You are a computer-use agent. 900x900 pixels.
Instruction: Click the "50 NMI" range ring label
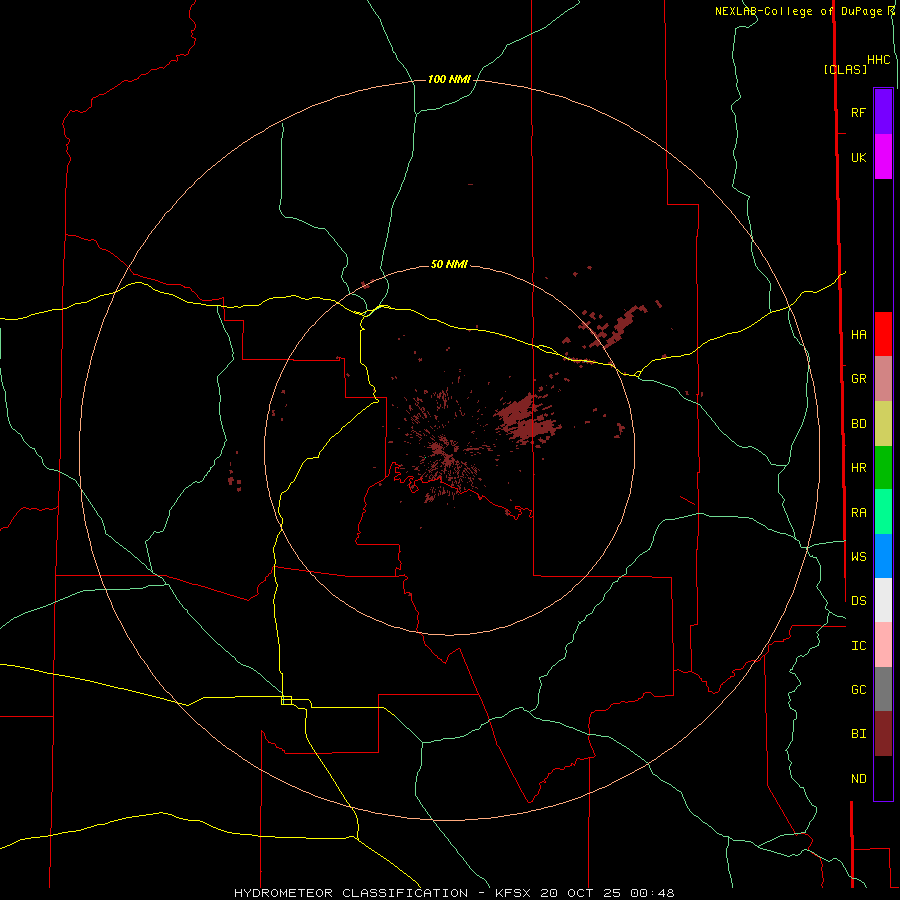click(449, 264)
